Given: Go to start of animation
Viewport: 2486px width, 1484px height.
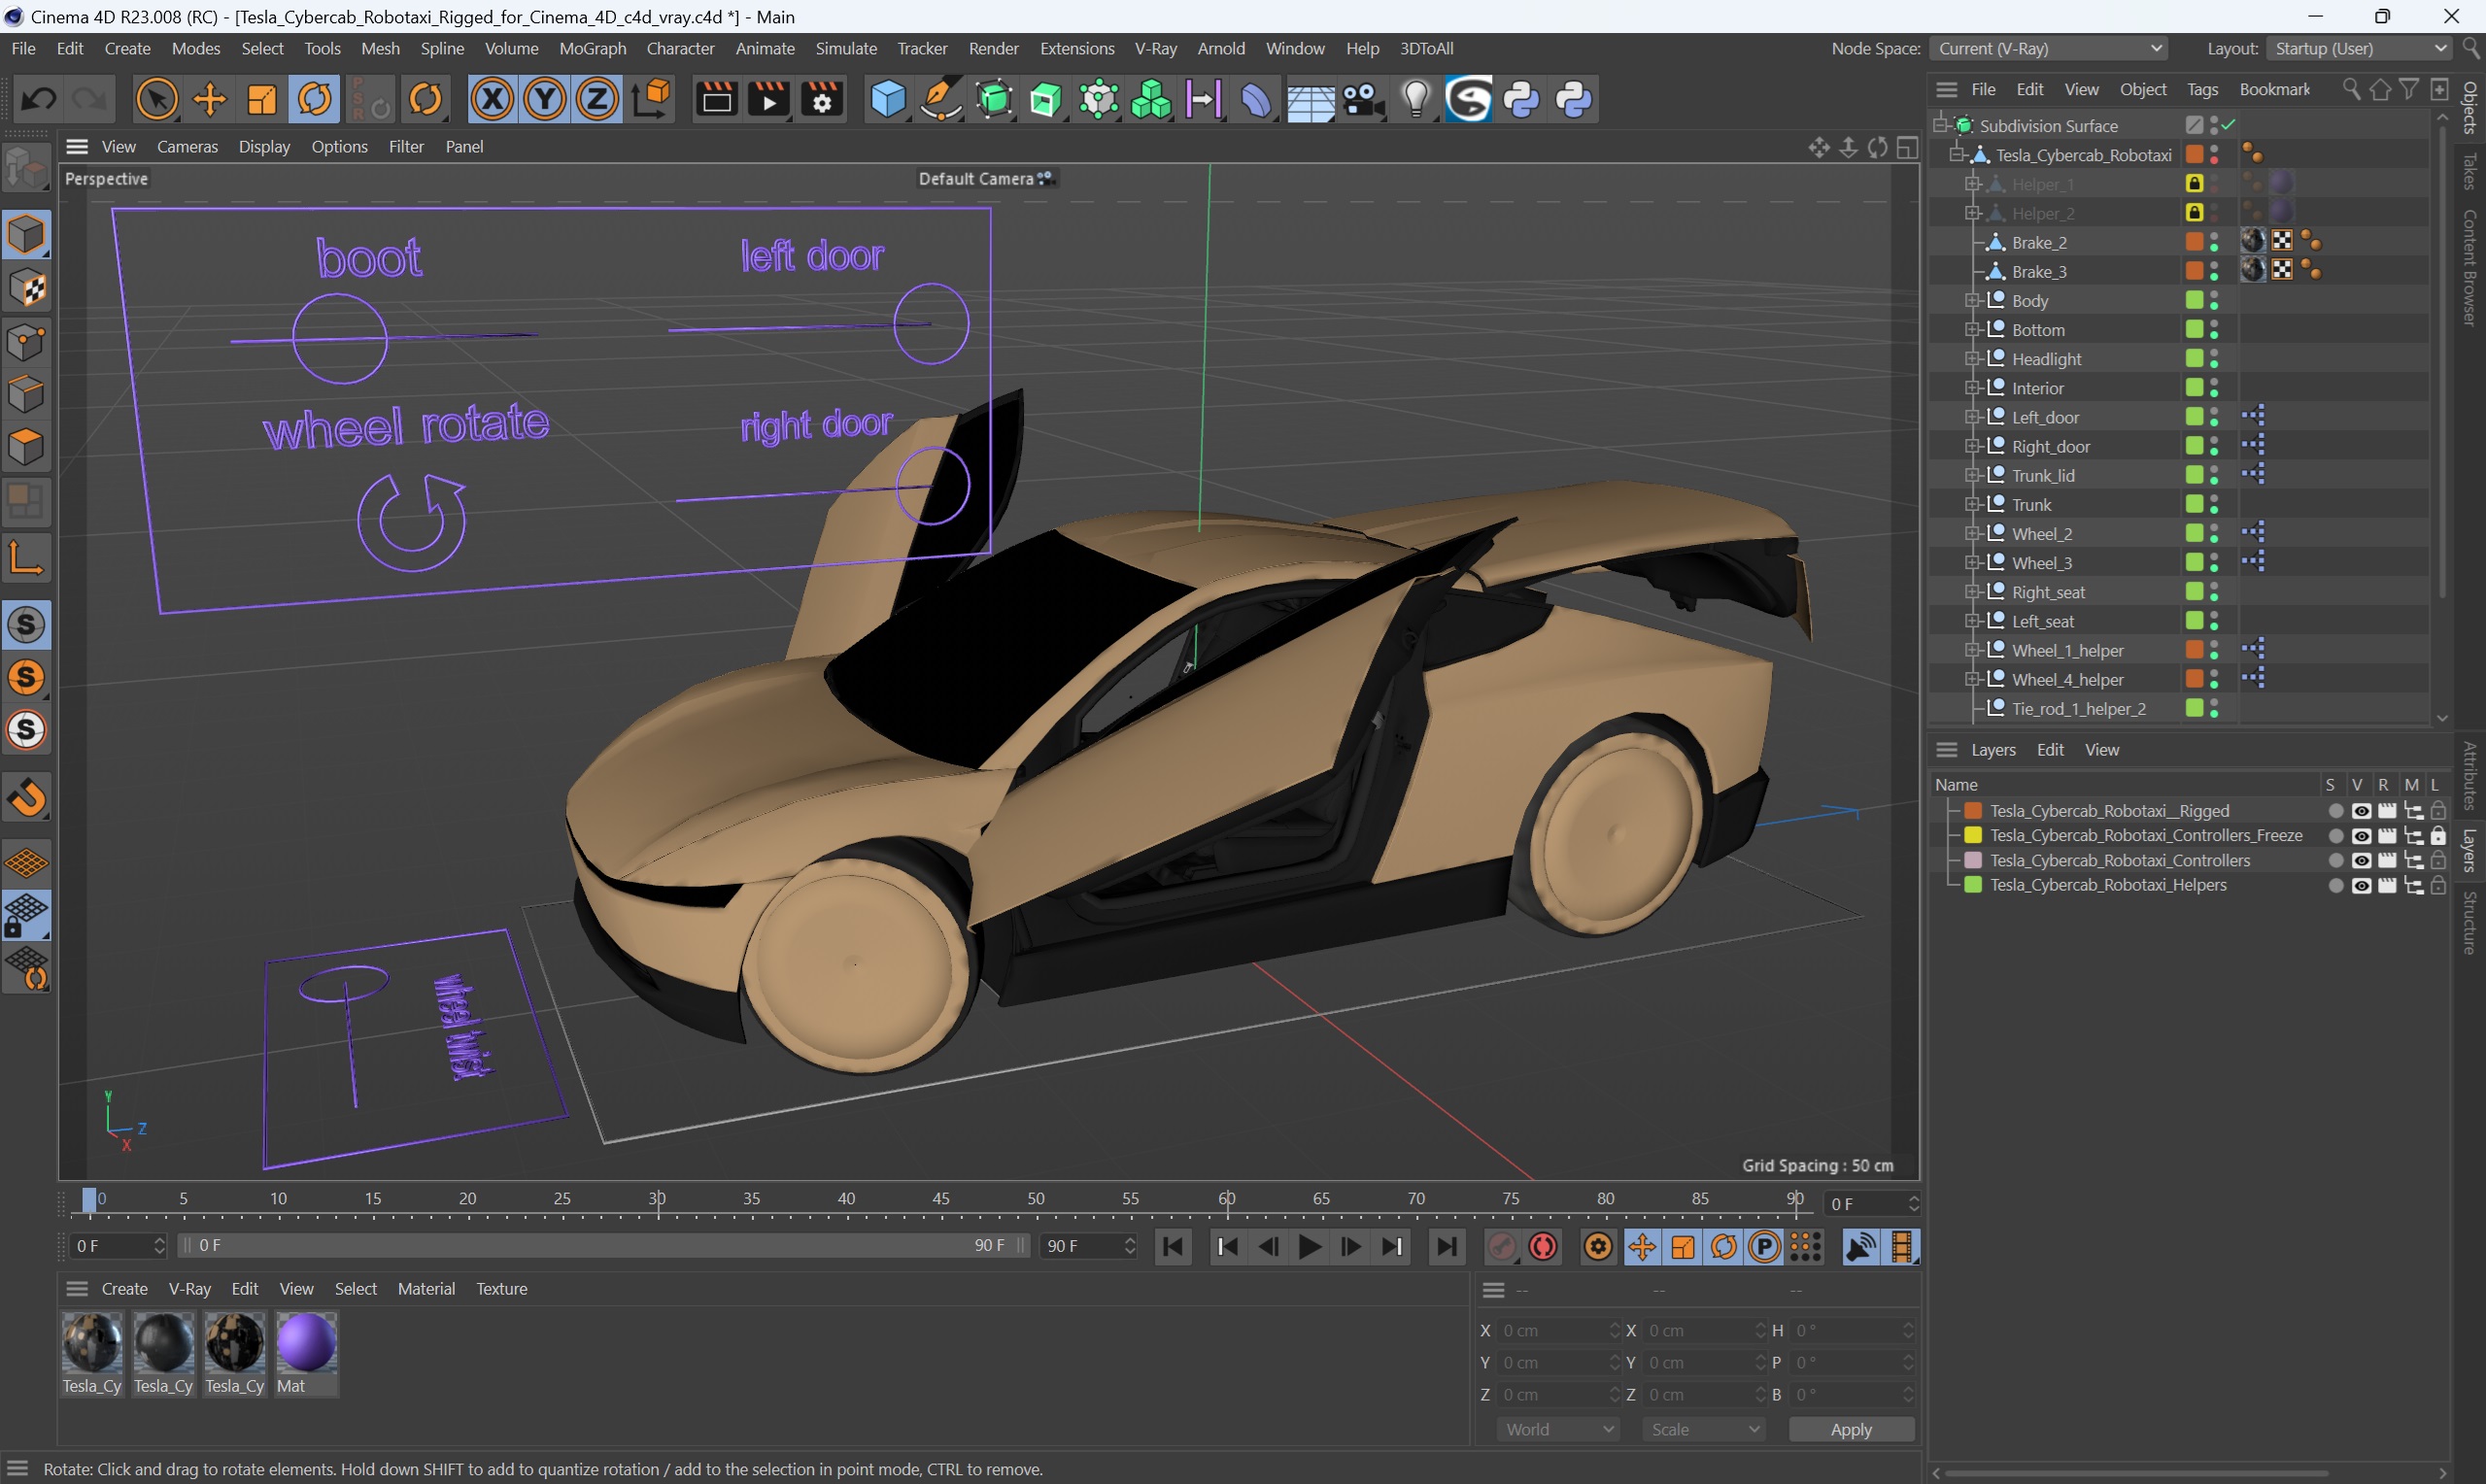Looking at the screenshot, I should (1173, 1246).
